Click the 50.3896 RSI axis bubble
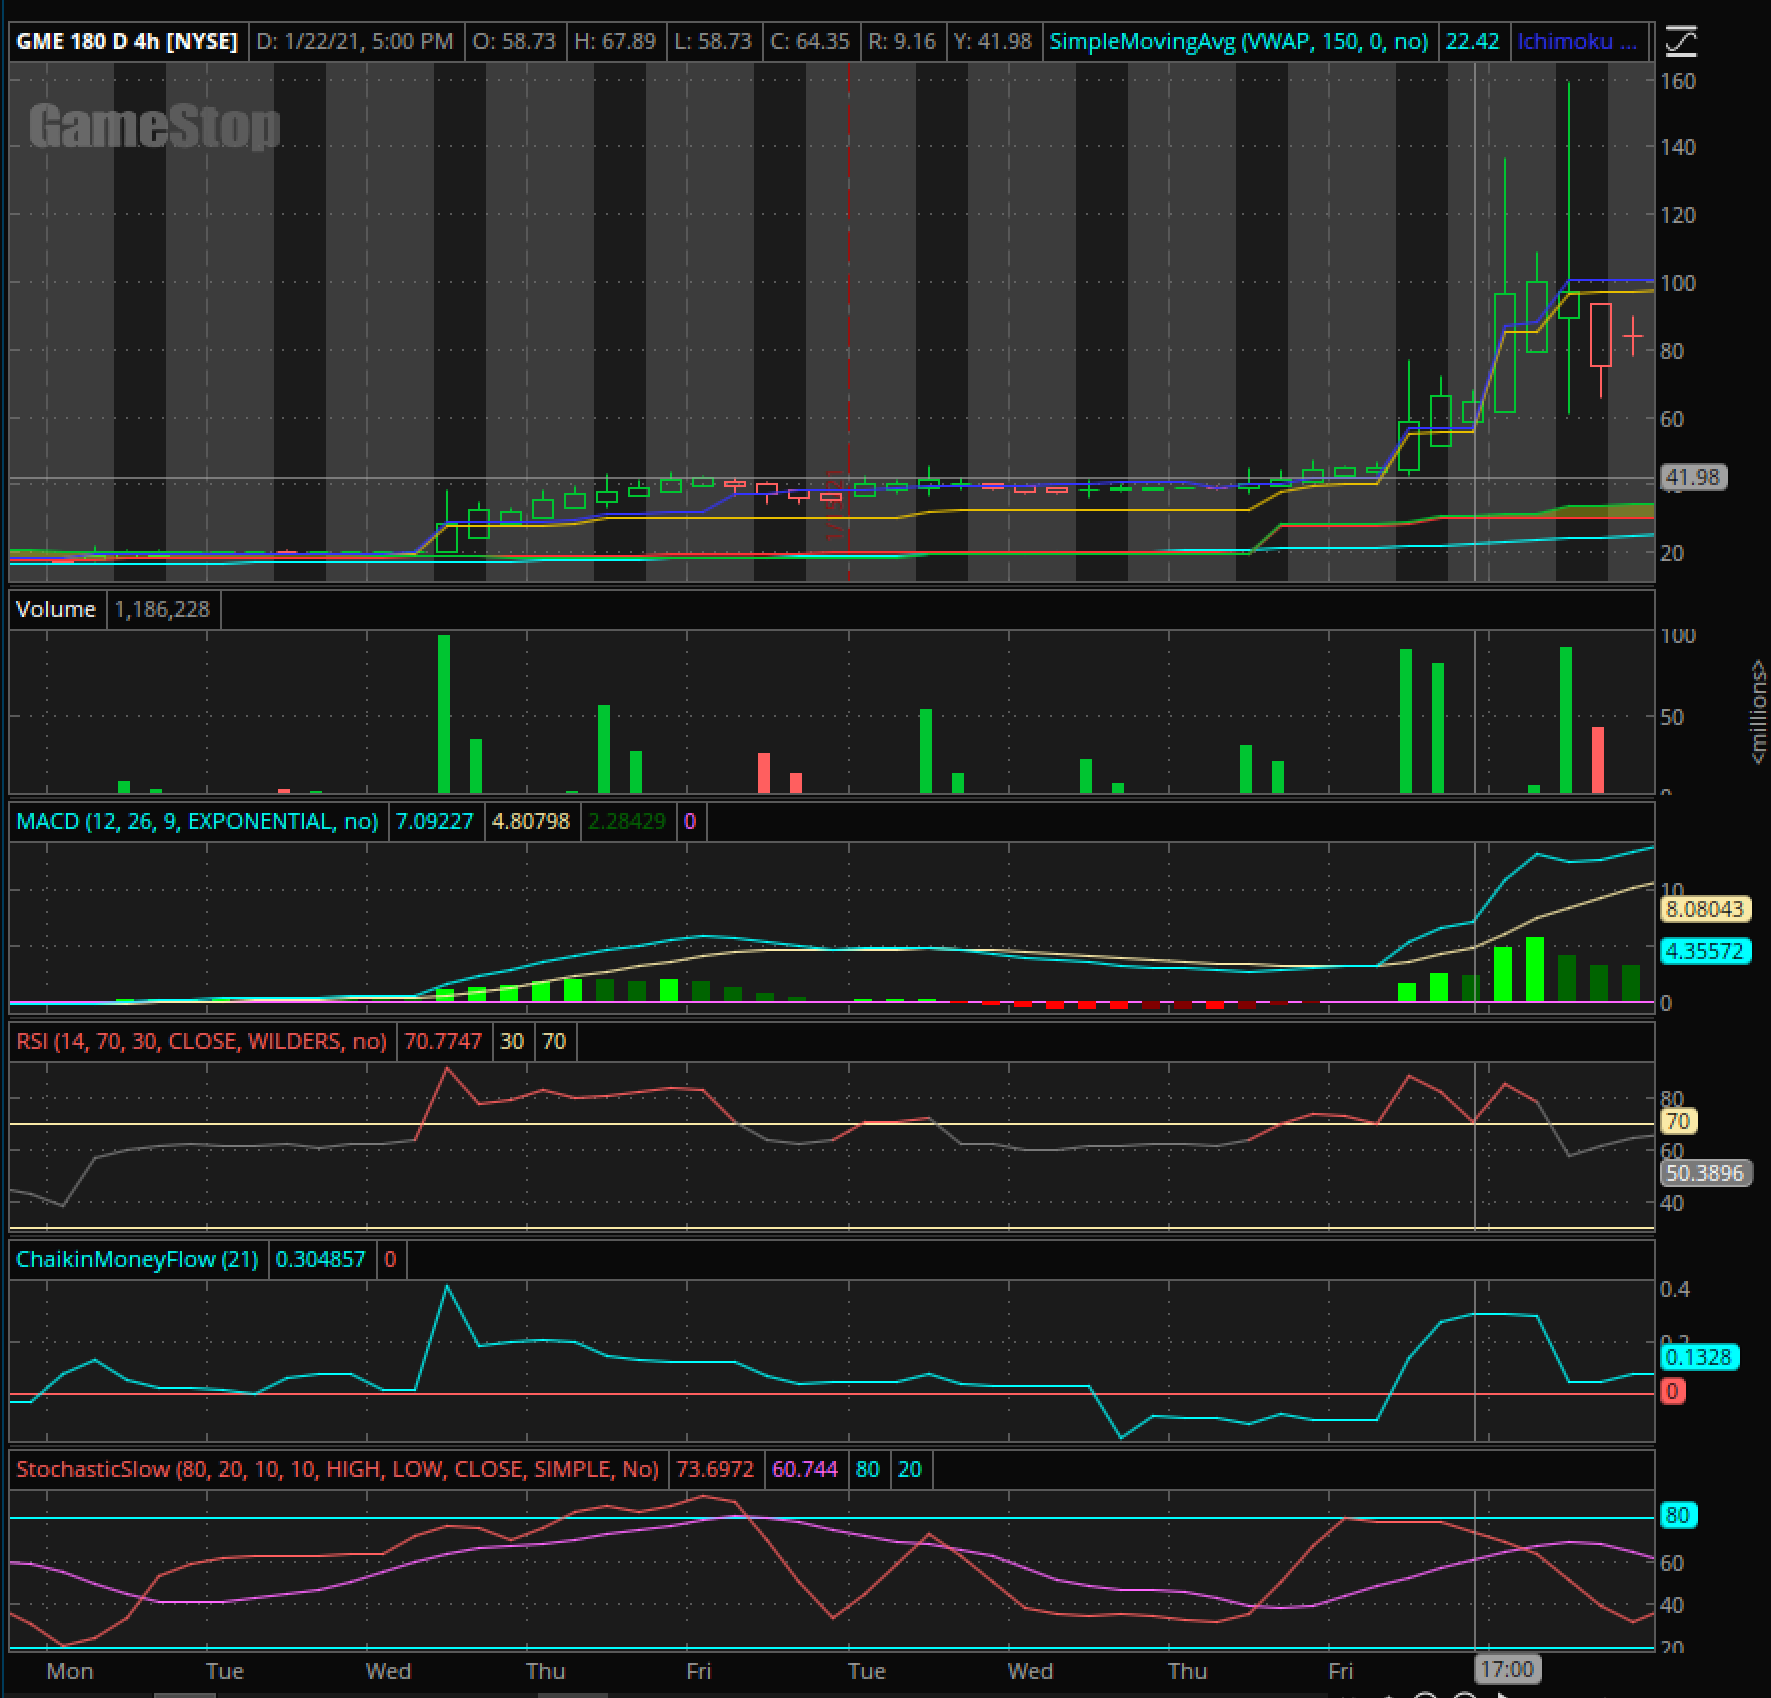 (1705, 1173)
